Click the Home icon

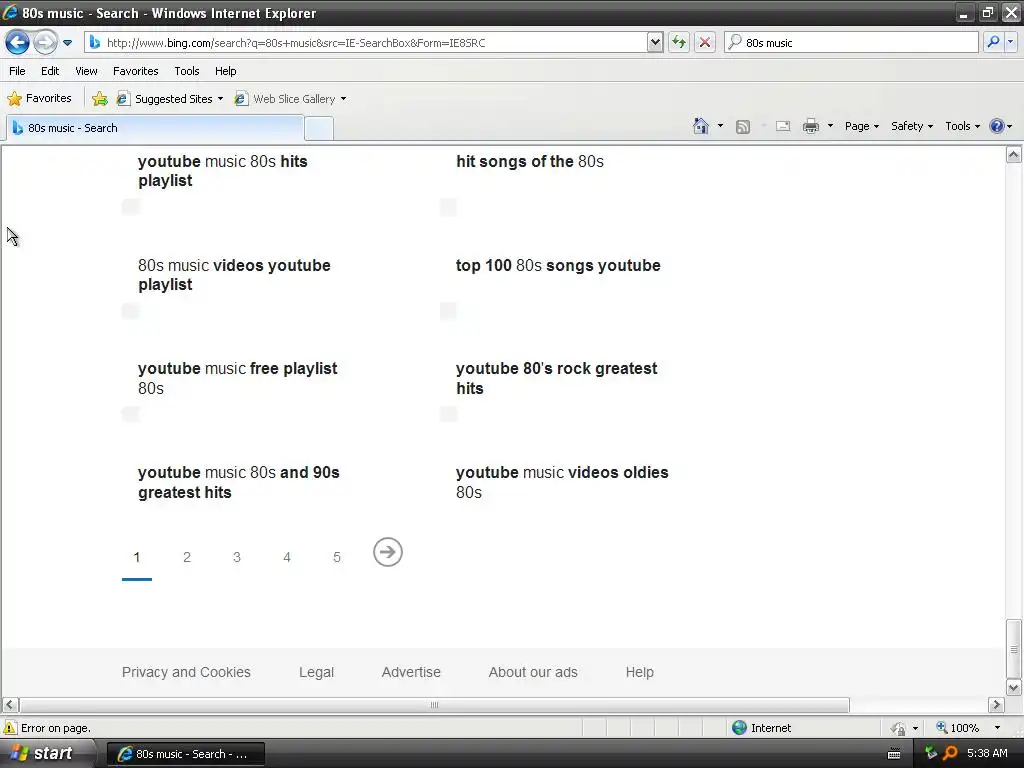701,126
